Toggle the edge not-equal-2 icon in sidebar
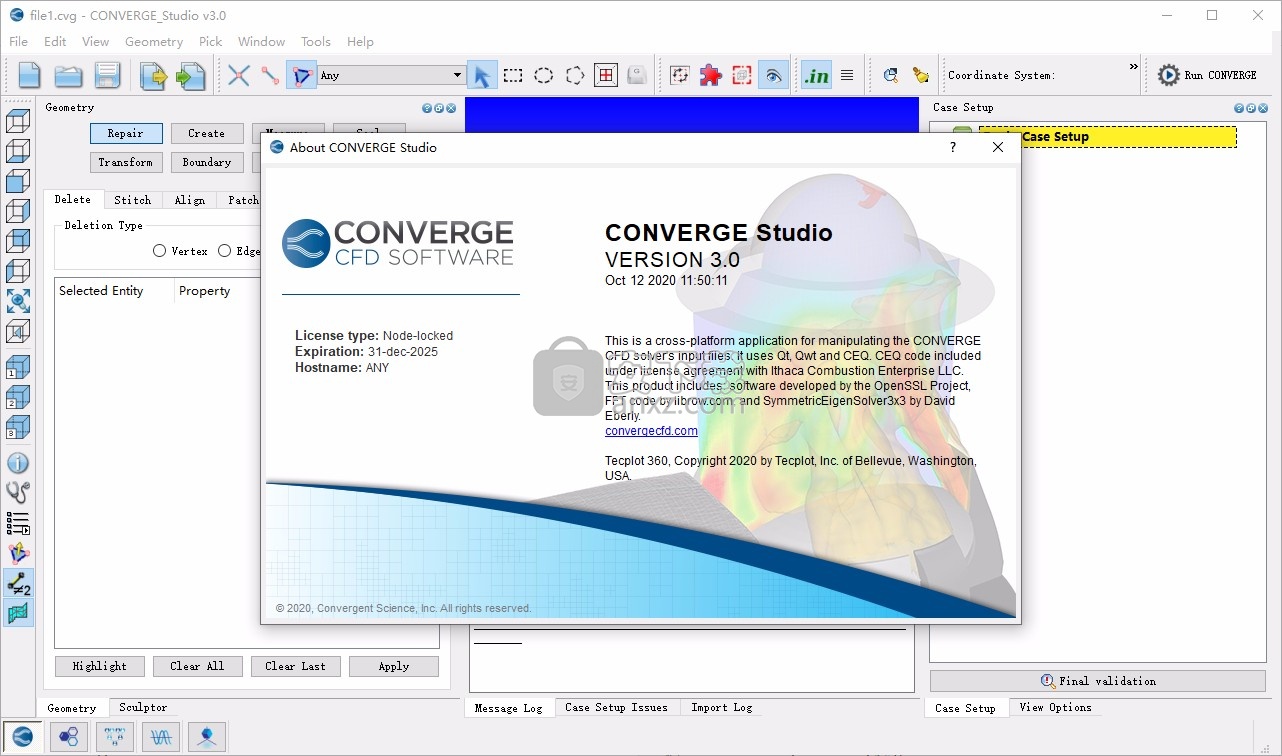1282x756 pixels. [18, 584]
